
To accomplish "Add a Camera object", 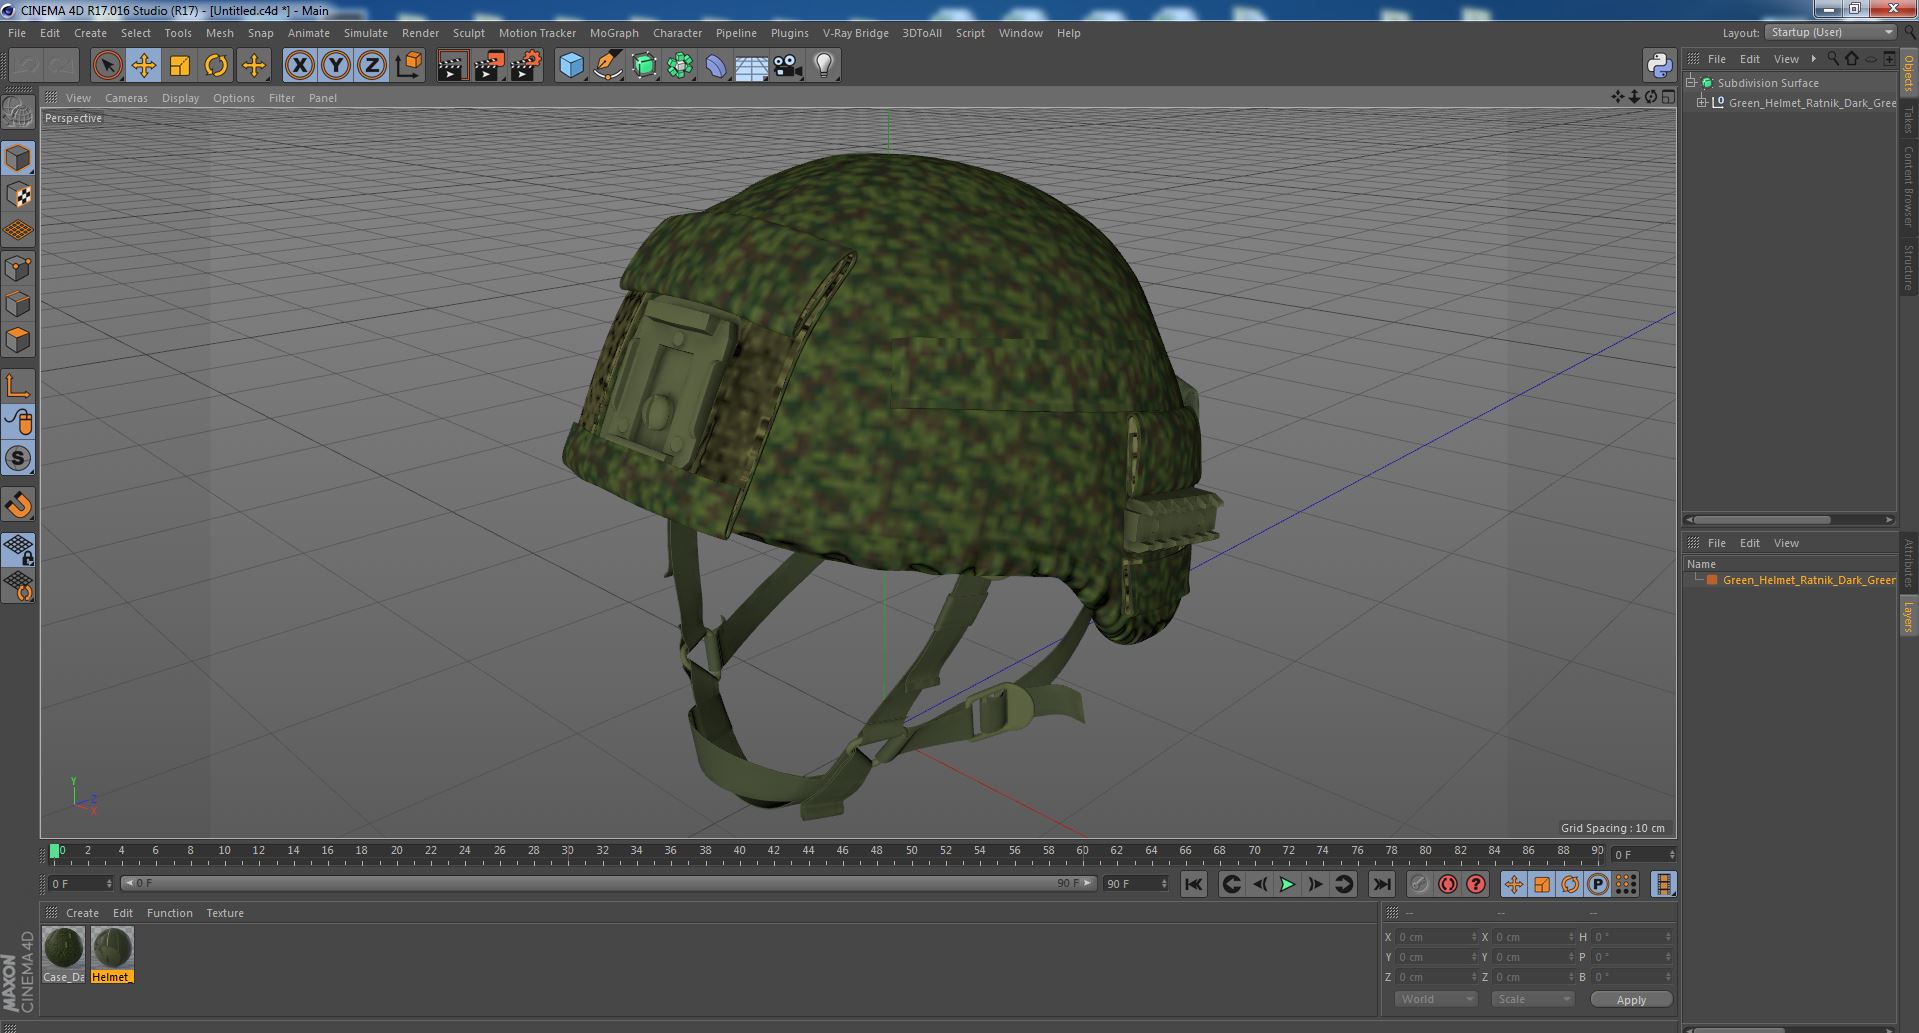I will click(787, 66).
